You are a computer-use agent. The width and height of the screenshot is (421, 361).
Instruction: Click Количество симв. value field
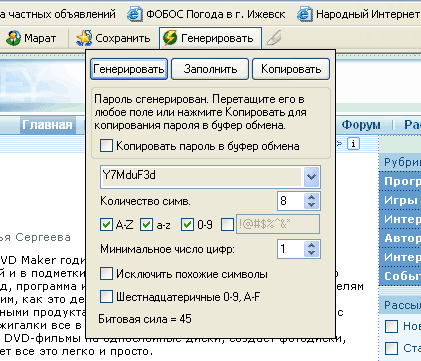[291, 201]
